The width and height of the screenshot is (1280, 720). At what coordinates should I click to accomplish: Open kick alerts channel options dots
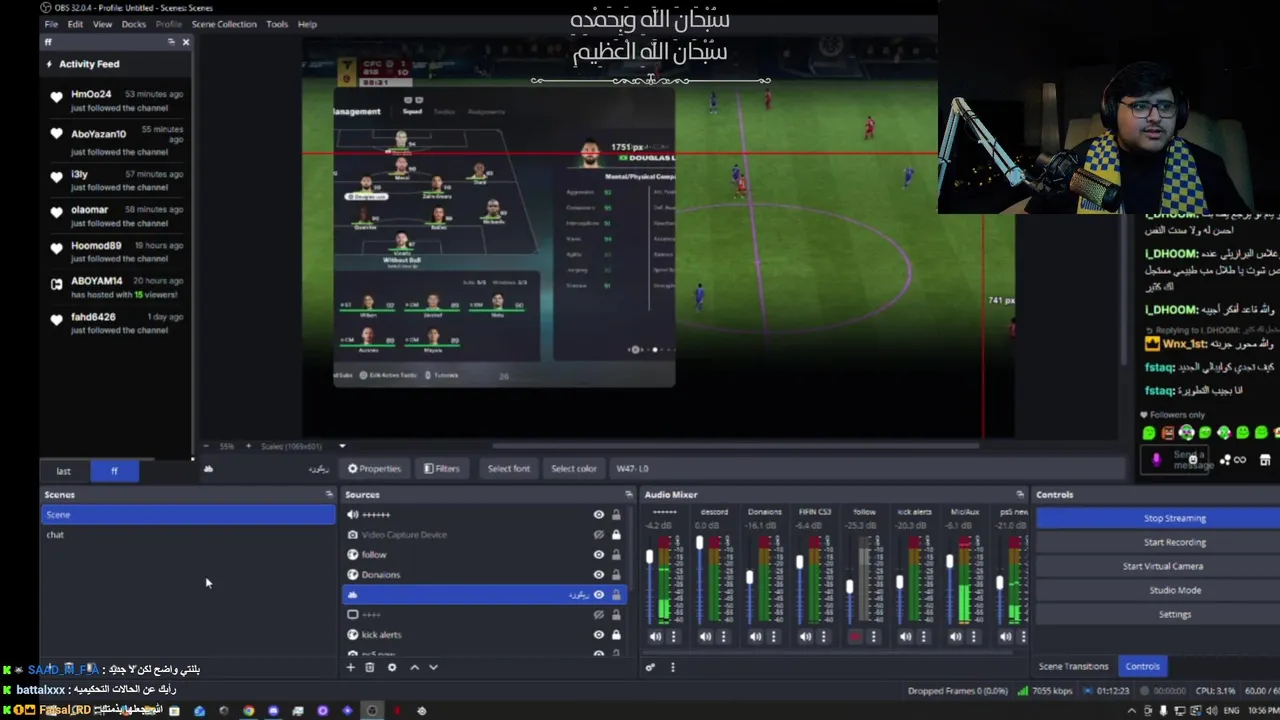[x=923, y=636]
